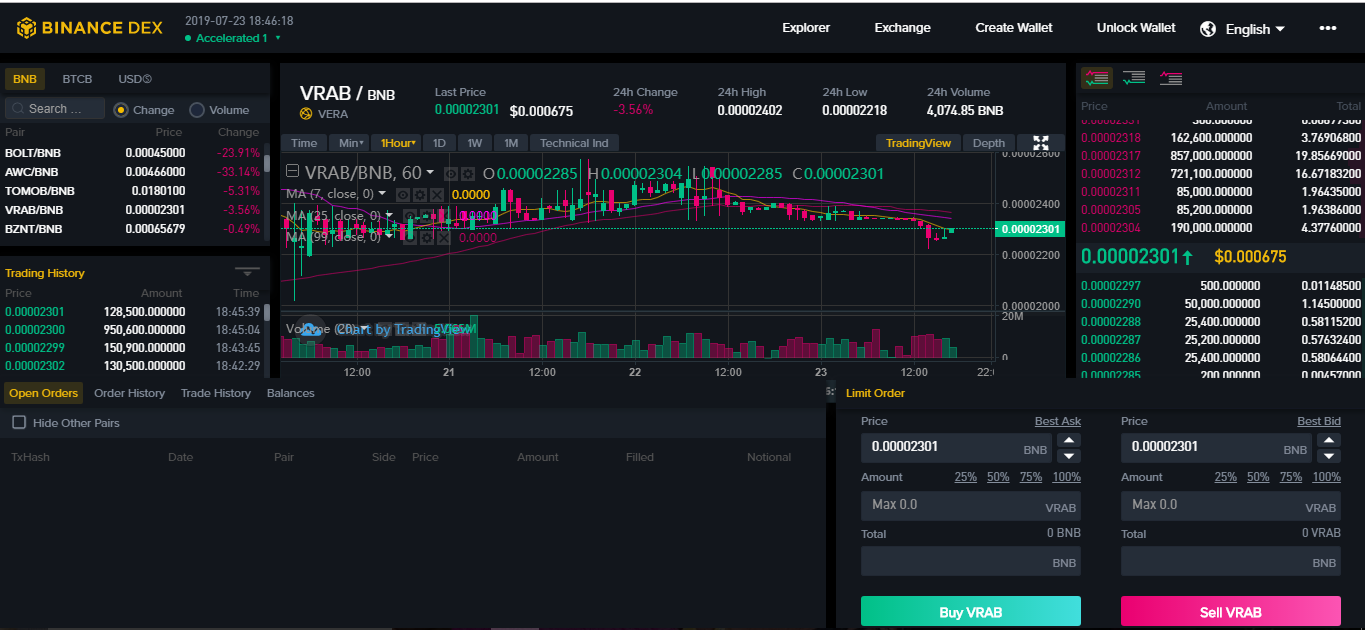Viewport: 1365px width, 630px height.
Task: Select the Volume radio button
Action: pyautogui.click(x=197, y=110)
